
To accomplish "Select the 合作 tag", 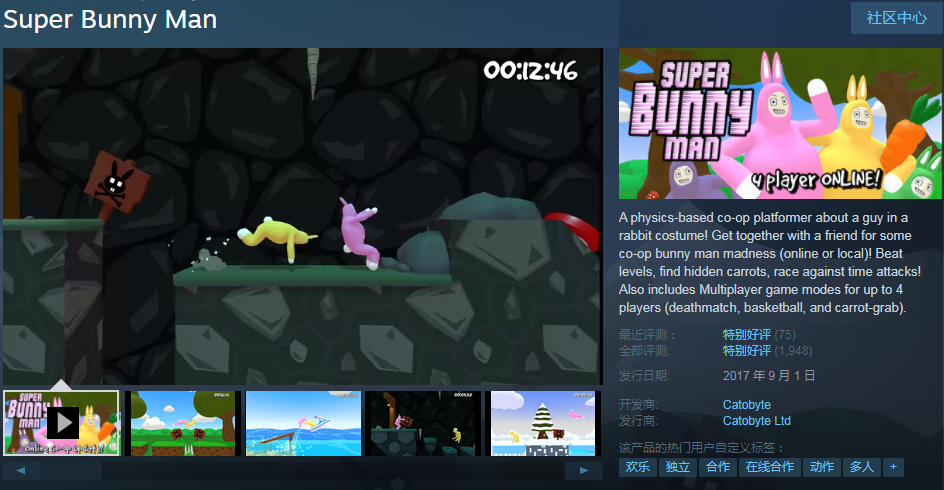I will (x=718, y=467).
